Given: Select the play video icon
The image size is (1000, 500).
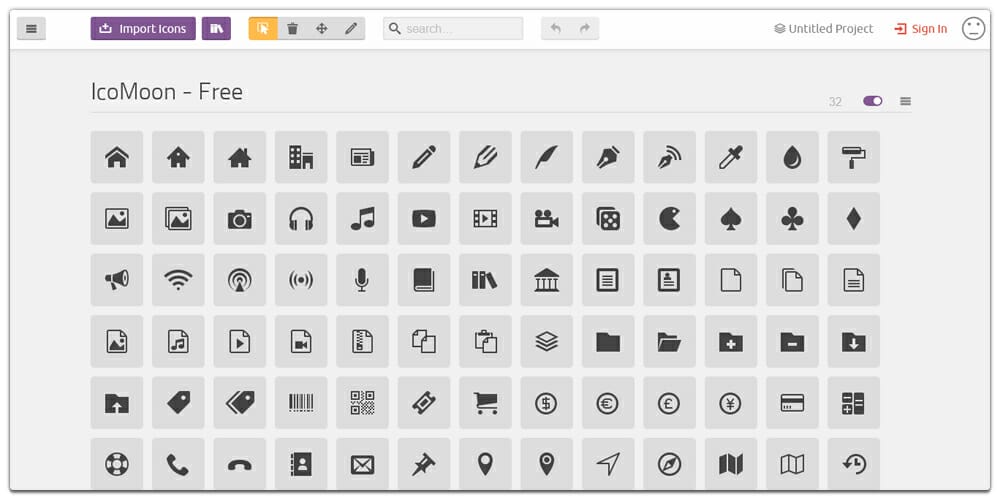Looking at the screenshot, I should pos(423,219).
